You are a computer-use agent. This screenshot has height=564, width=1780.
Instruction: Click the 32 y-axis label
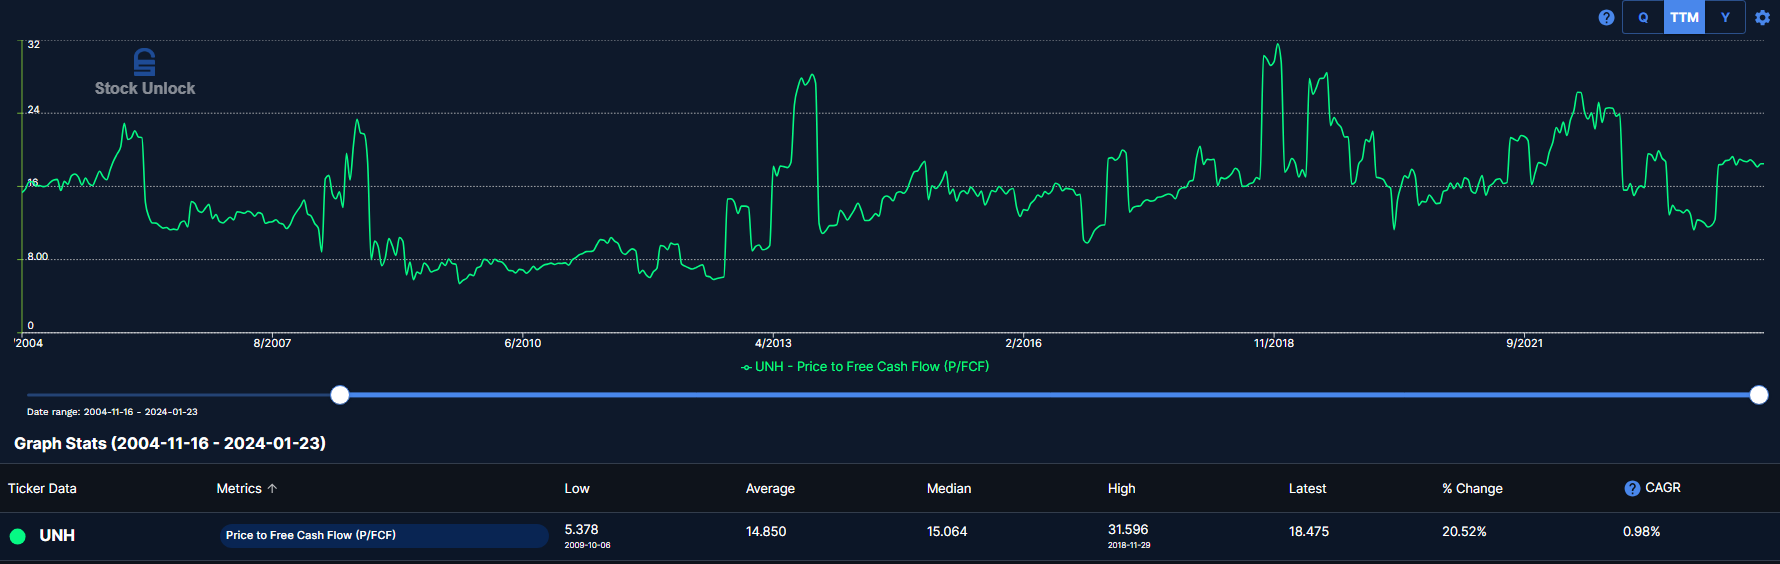[x=34, y=44]
